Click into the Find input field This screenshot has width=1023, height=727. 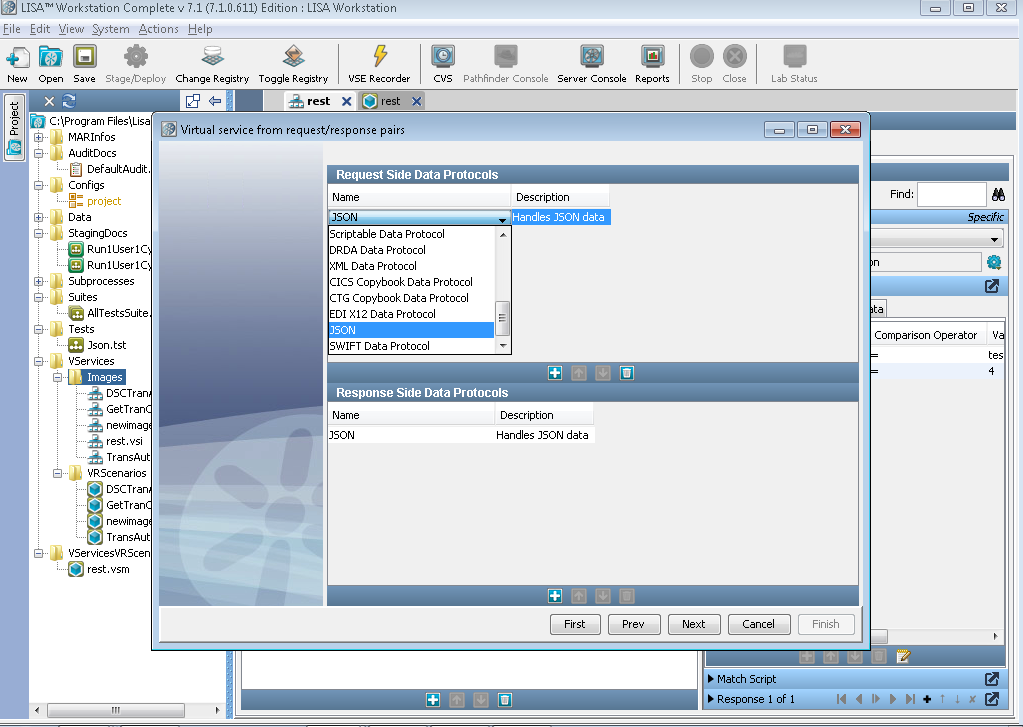point(951,194)
